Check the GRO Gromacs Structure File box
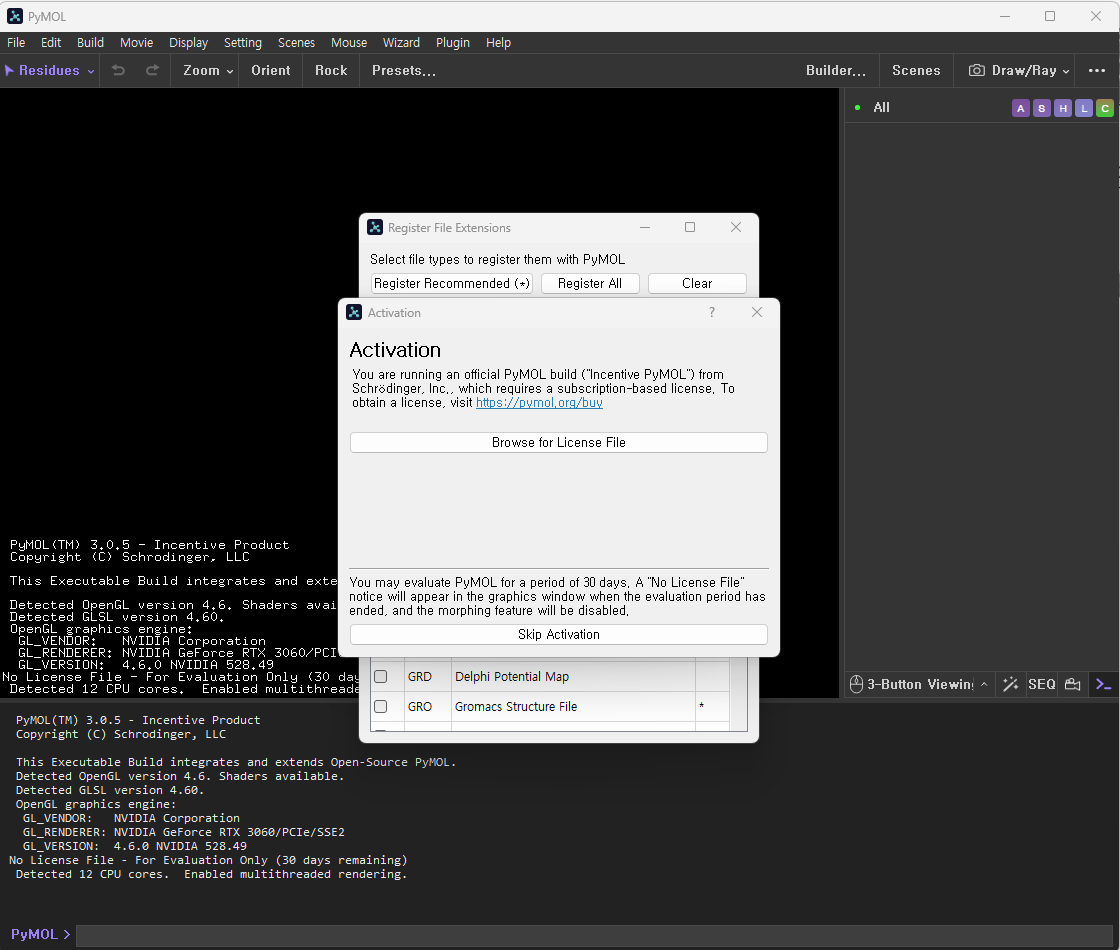Image resolution: width=1120 pixels, height=950 pixels. [x=381, y=706]
